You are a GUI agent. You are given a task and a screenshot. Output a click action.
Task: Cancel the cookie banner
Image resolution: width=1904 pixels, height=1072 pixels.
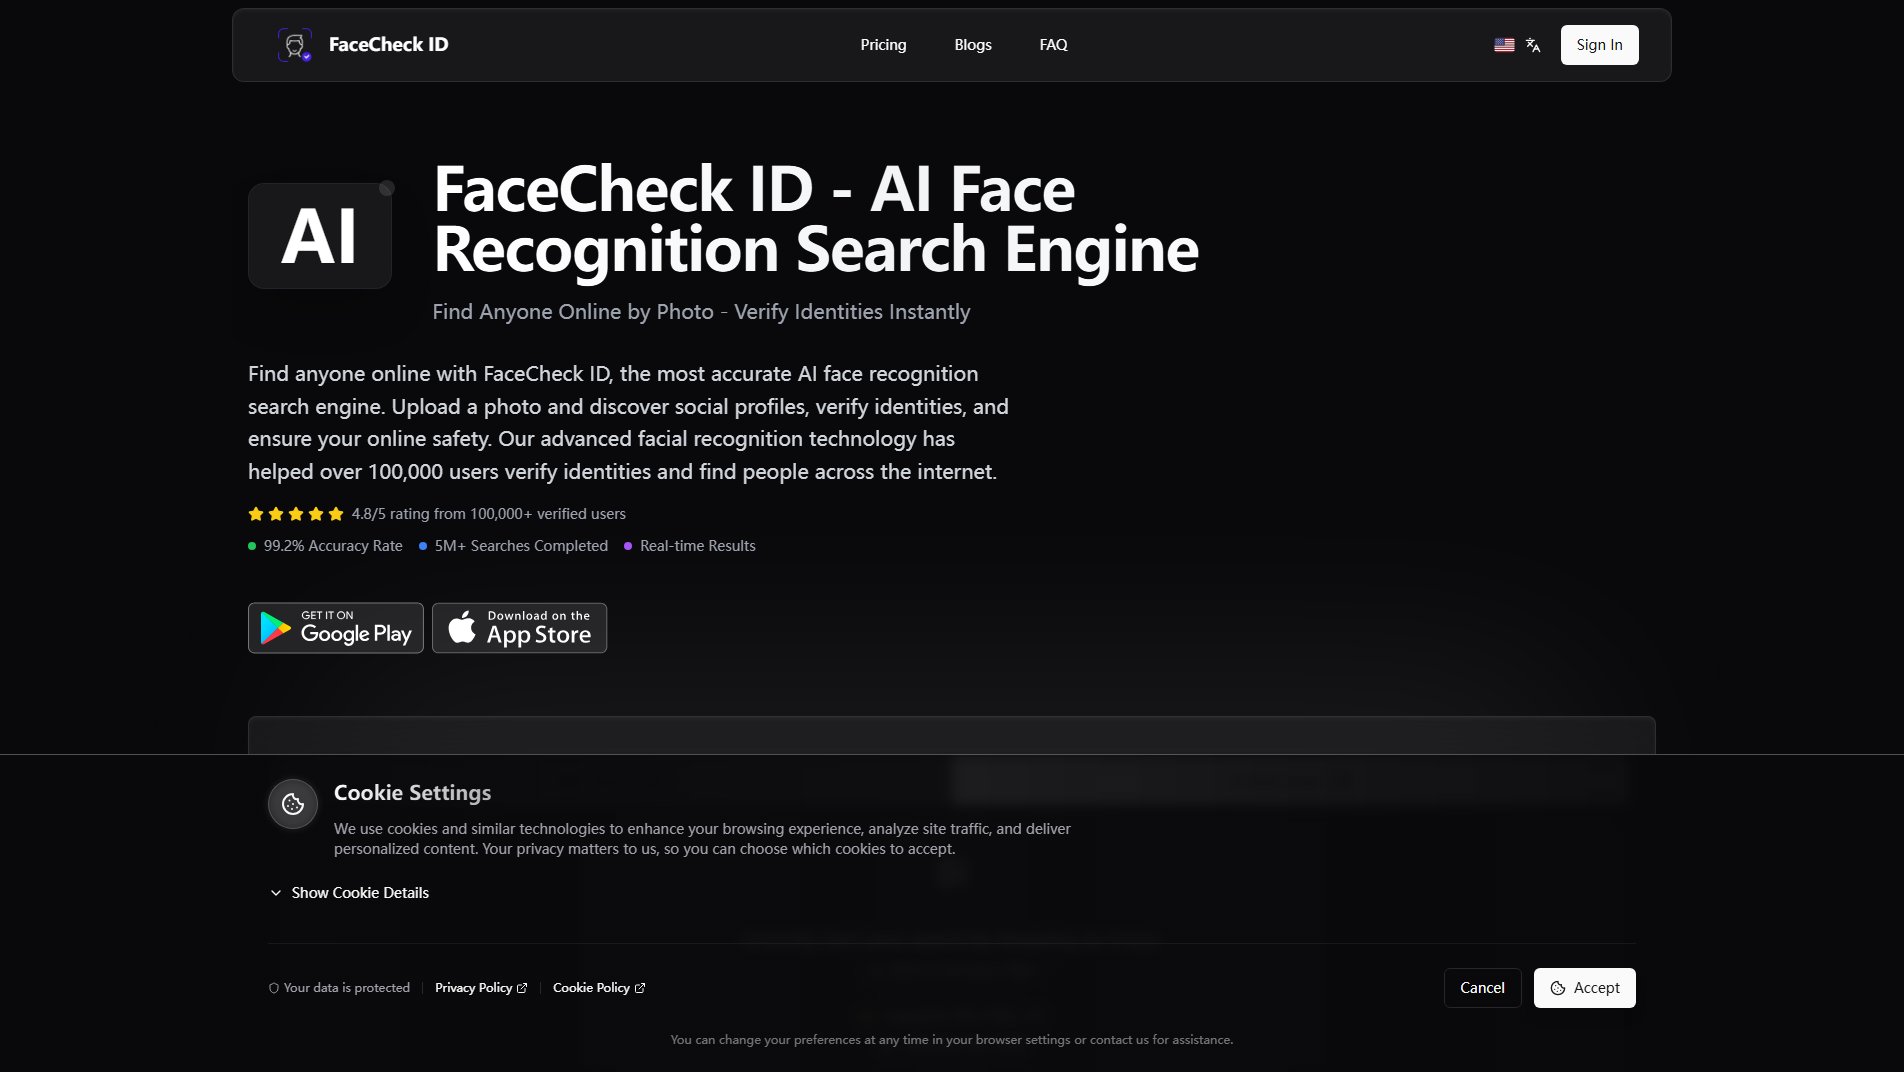(x=1482, y=988)
